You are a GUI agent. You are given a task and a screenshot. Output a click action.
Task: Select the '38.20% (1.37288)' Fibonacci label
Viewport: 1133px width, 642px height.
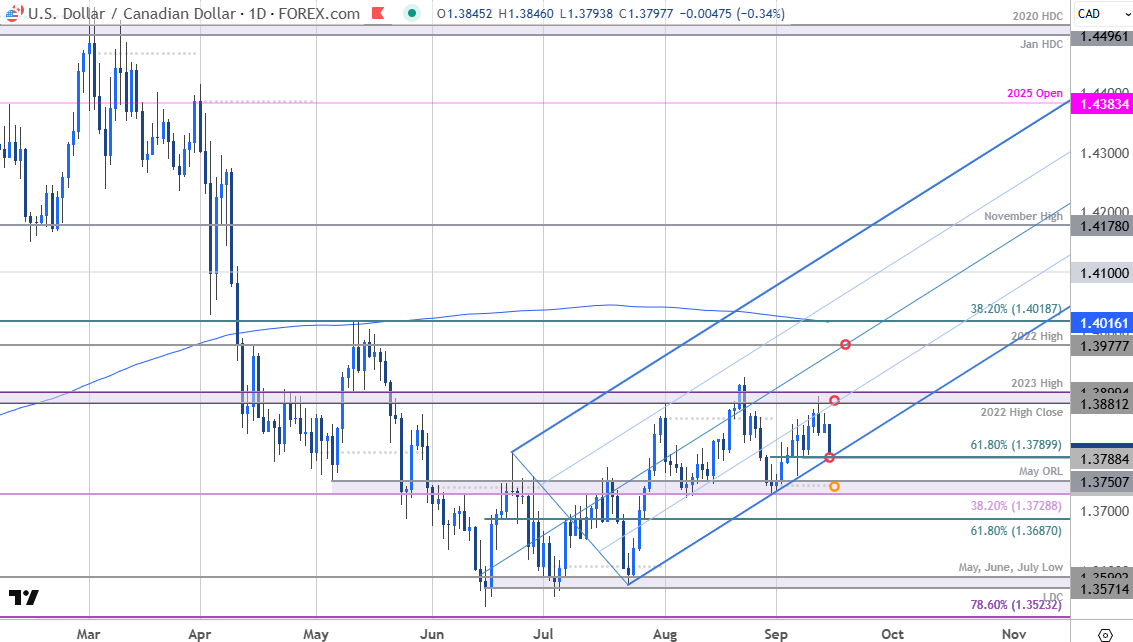click(1017, 506)
